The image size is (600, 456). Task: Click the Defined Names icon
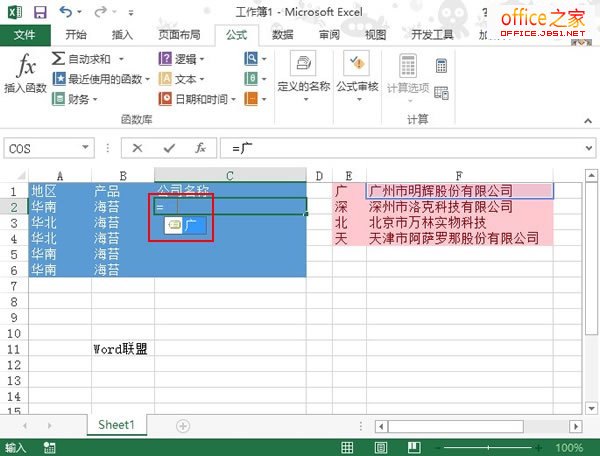pyautogui.click(x=303, y=64)
